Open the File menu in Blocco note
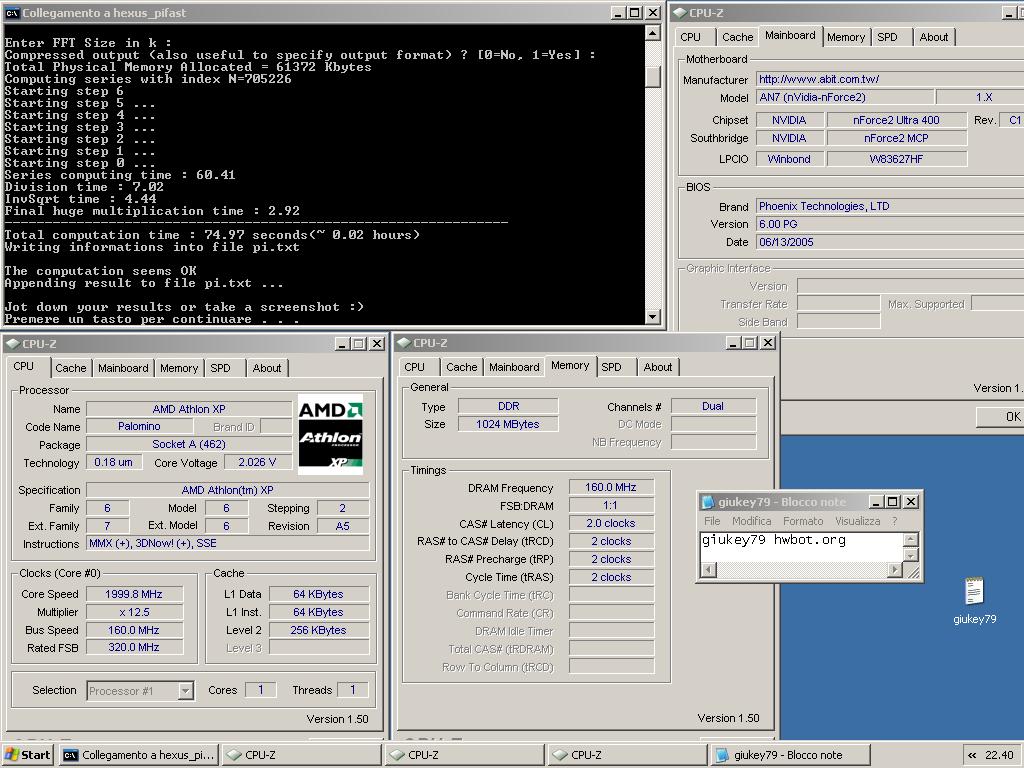Image resolution: width=1024 pixels, height=768 pixels. [x=712, y=521]
